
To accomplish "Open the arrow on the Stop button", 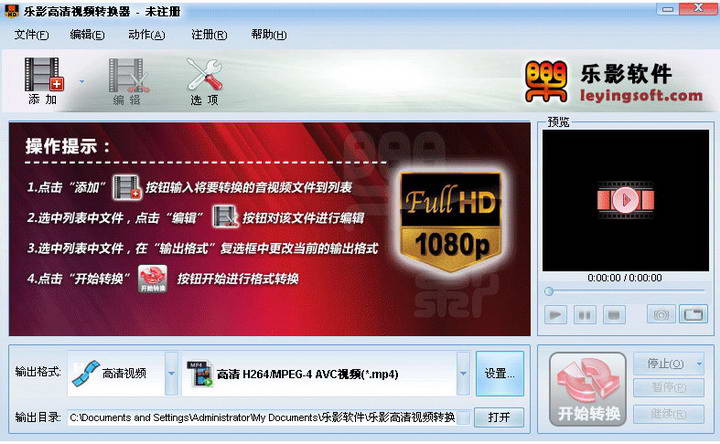I will point(699,364).
